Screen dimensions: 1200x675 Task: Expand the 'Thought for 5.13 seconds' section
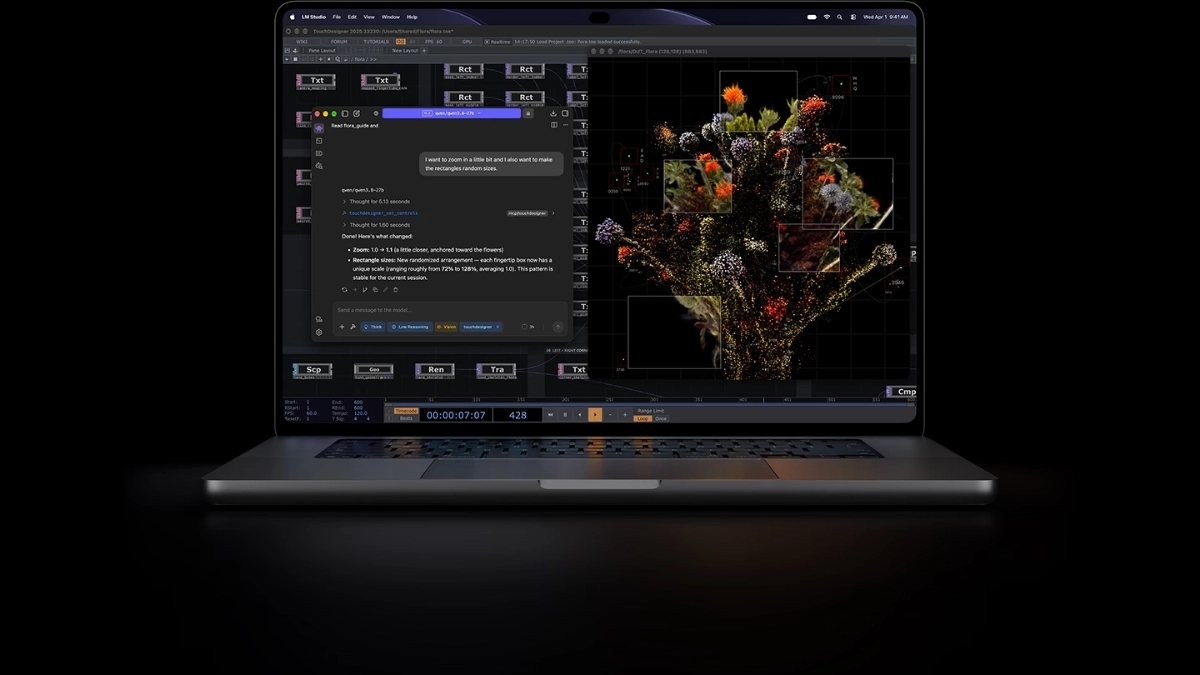(x=376, y=202)
